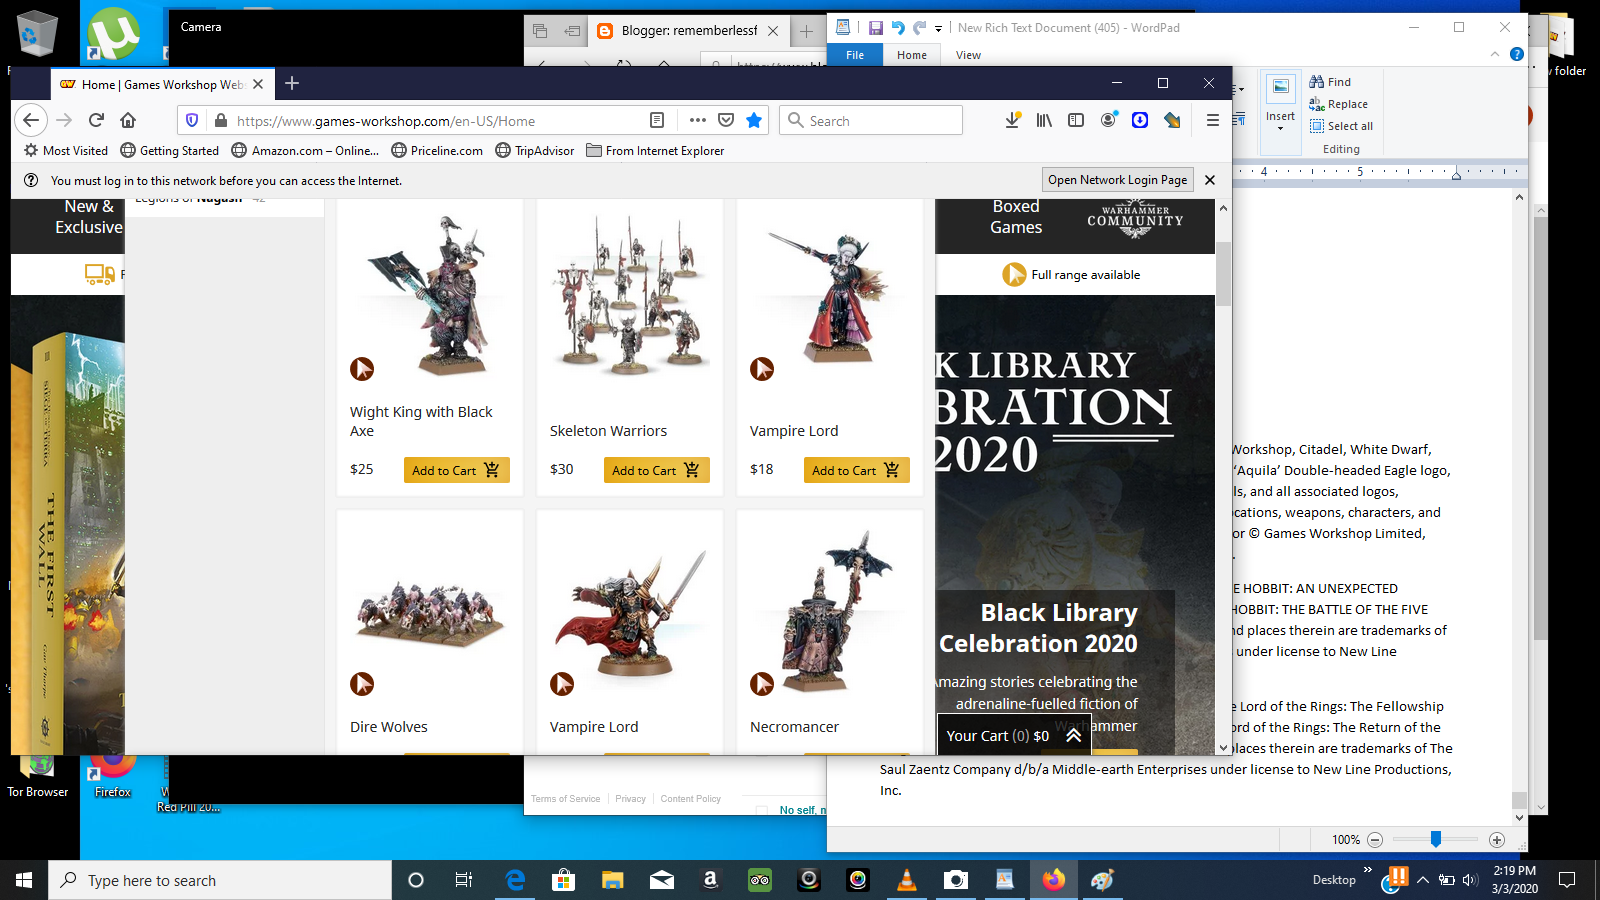Click Open Network Login Page button
Viewport: 1600px width, 900px height.
coord(1118,180)
